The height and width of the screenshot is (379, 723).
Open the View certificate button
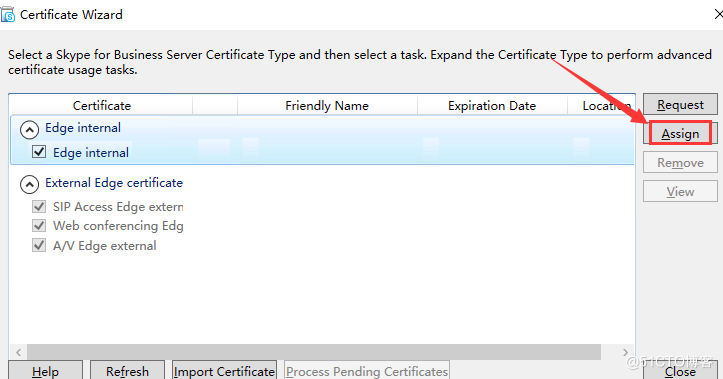[680, 191]
